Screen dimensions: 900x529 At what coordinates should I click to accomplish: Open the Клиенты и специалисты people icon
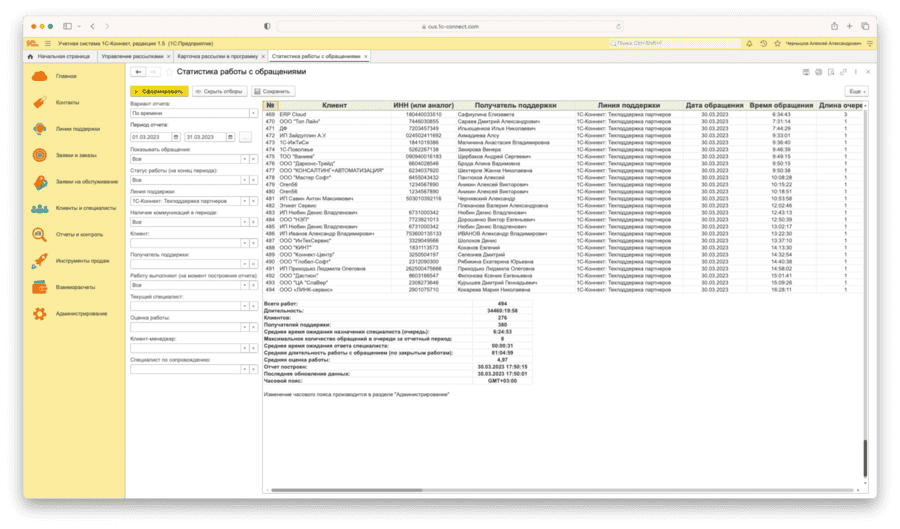pyautogui.click(x=40, y=208)
